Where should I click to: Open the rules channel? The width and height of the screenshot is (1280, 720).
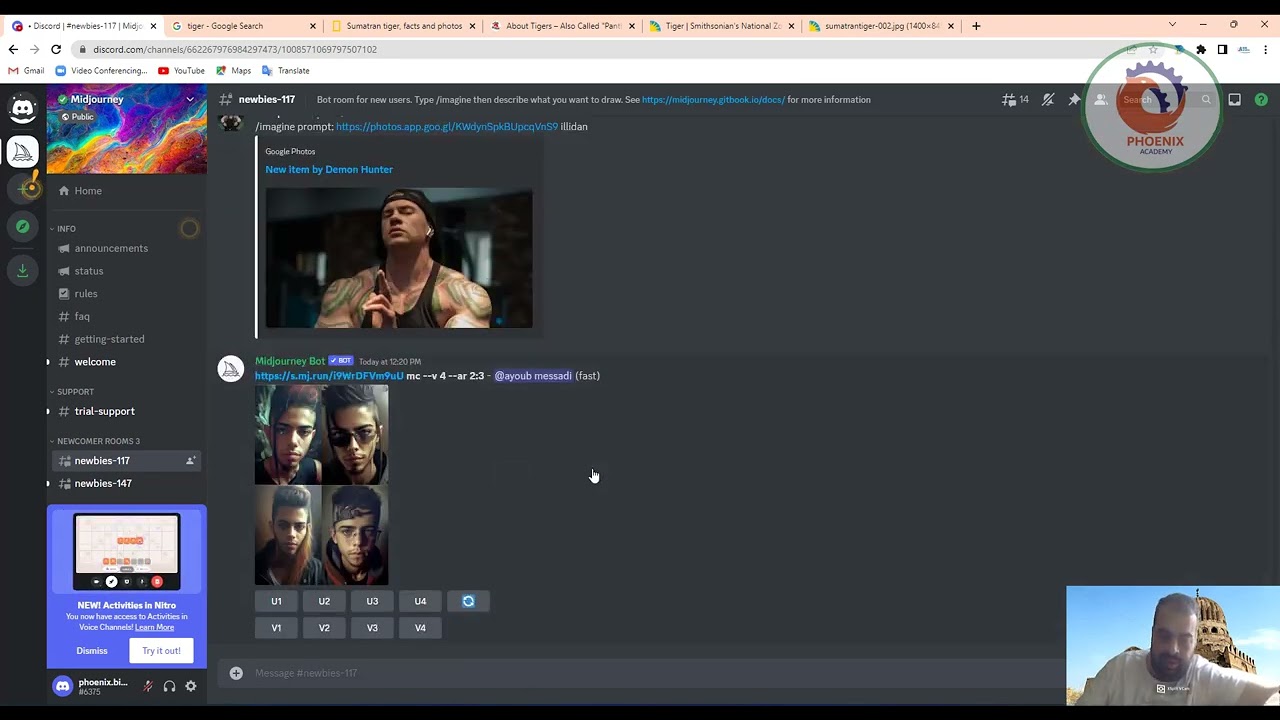coord(127,294)
